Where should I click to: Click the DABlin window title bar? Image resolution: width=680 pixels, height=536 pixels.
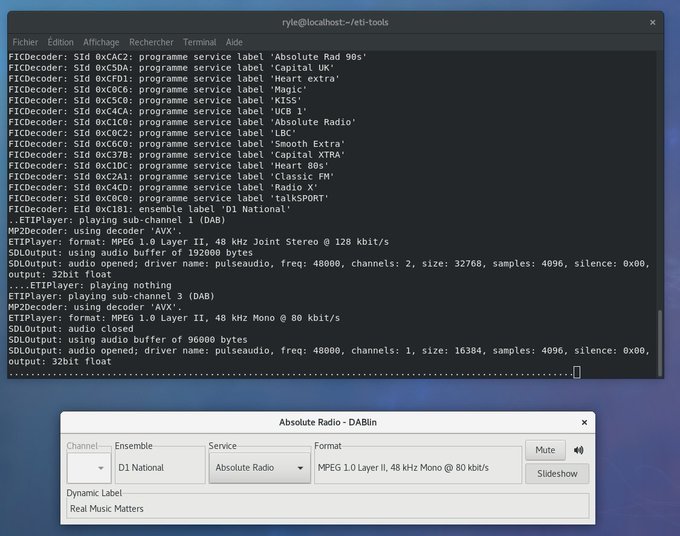point(328,422)
